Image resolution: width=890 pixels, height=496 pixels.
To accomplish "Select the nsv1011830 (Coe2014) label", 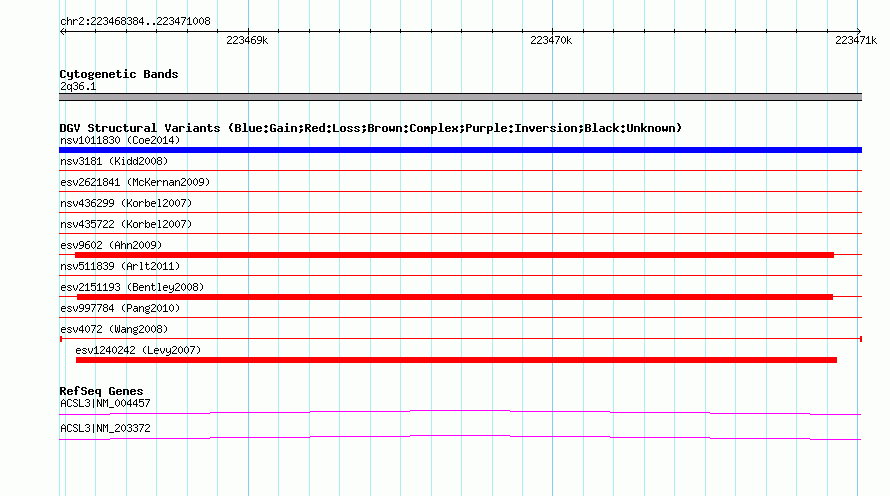I will click(x=120, y=140).
